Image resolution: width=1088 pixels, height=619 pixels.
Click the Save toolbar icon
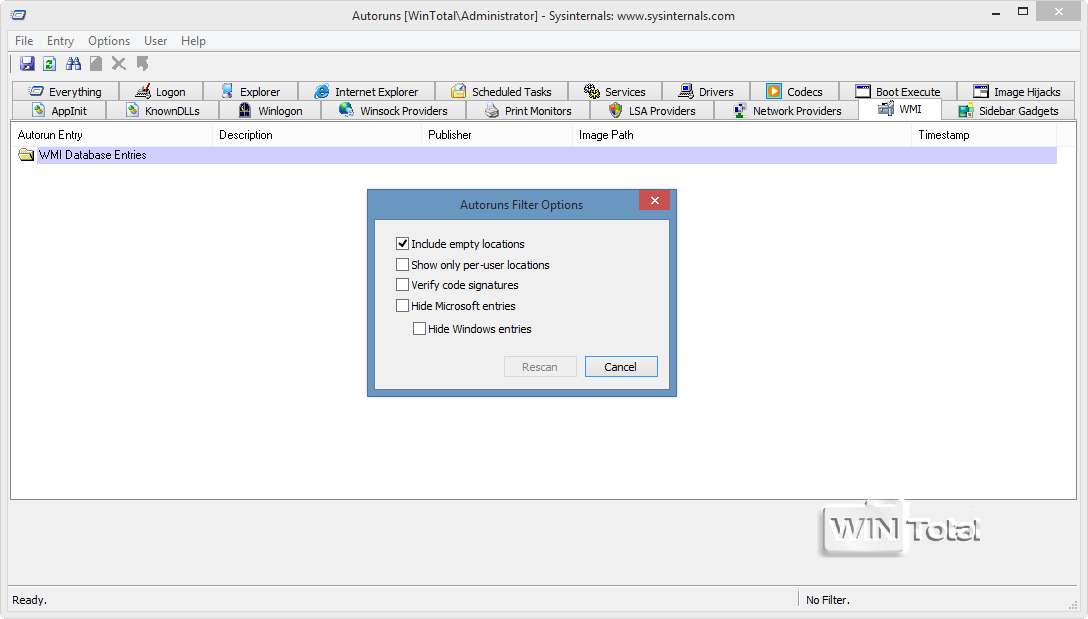[x=27, y=64]
